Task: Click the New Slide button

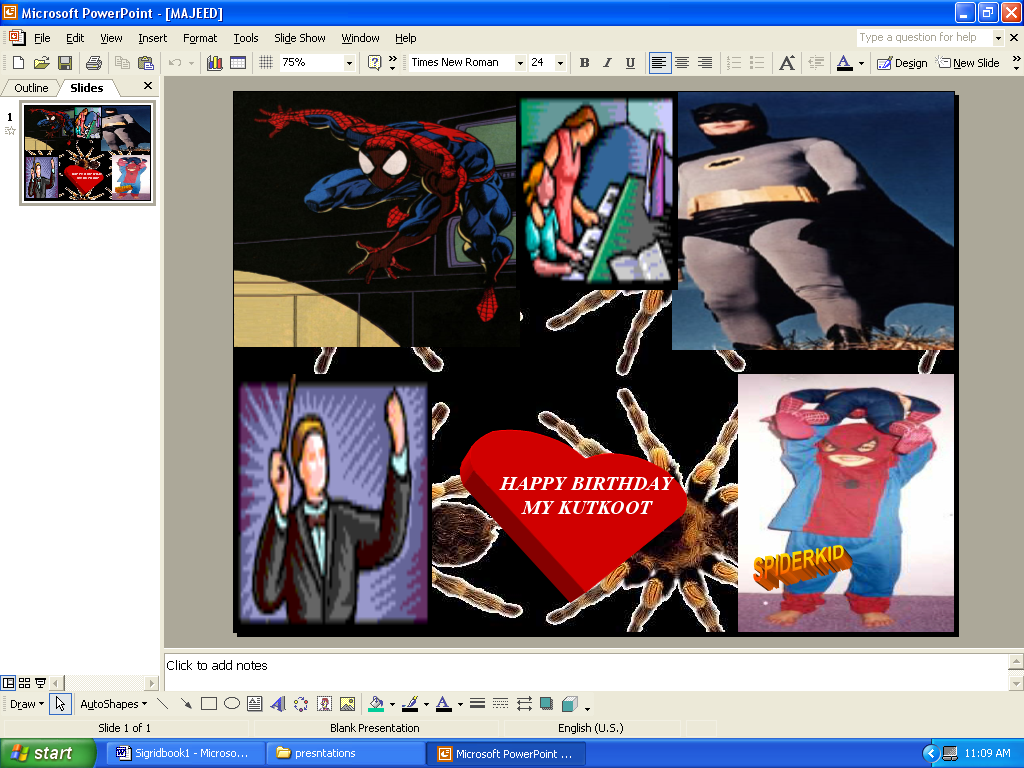Action: click(x=968, y=63)
